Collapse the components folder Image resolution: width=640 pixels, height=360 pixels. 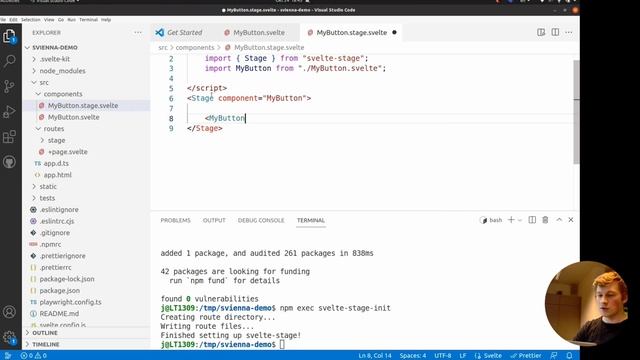87,94
